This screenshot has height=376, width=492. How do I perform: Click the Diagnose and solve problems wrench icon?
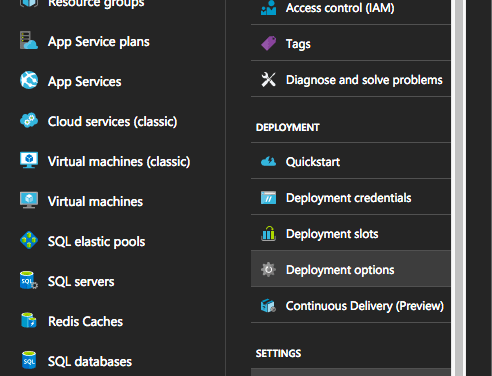[x=268, y=80]
